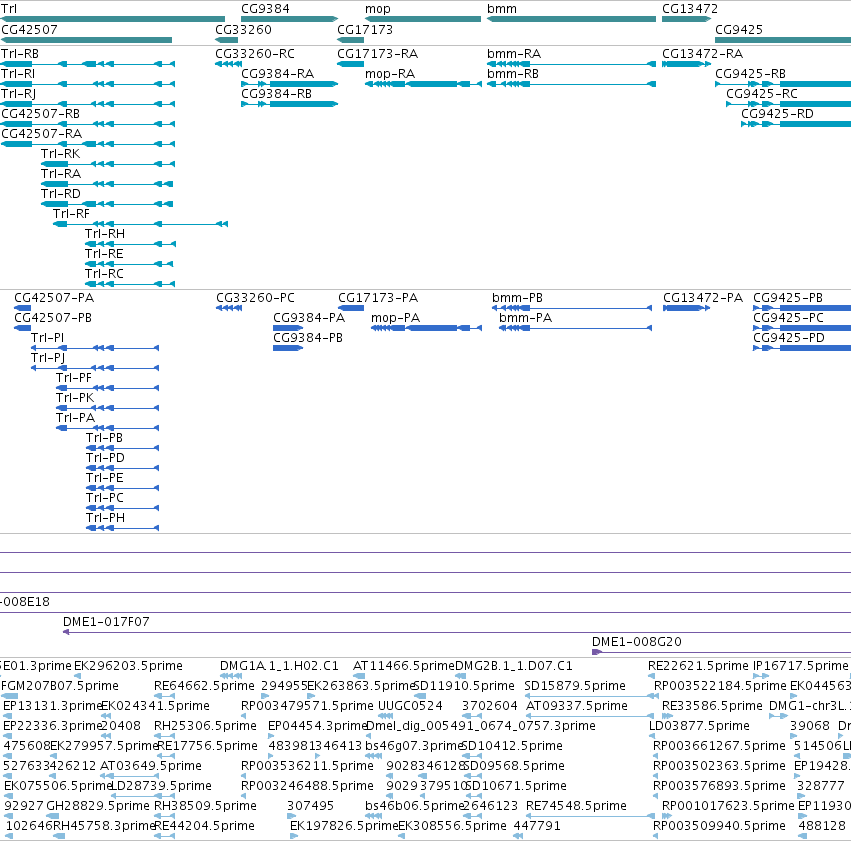
Task: Select transcript Trl-RH
Action: (130, 244)
